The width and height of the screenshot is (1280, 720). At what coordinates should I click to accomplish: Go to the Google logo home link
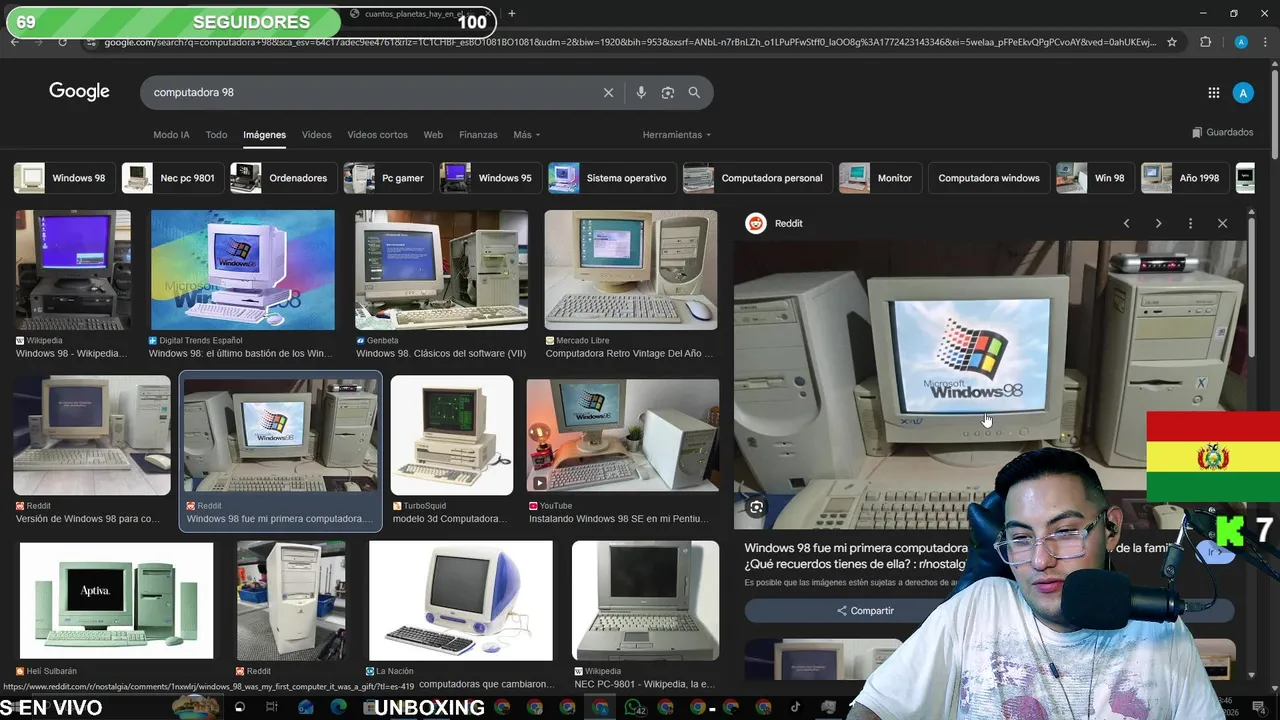[x=79, y=92]
